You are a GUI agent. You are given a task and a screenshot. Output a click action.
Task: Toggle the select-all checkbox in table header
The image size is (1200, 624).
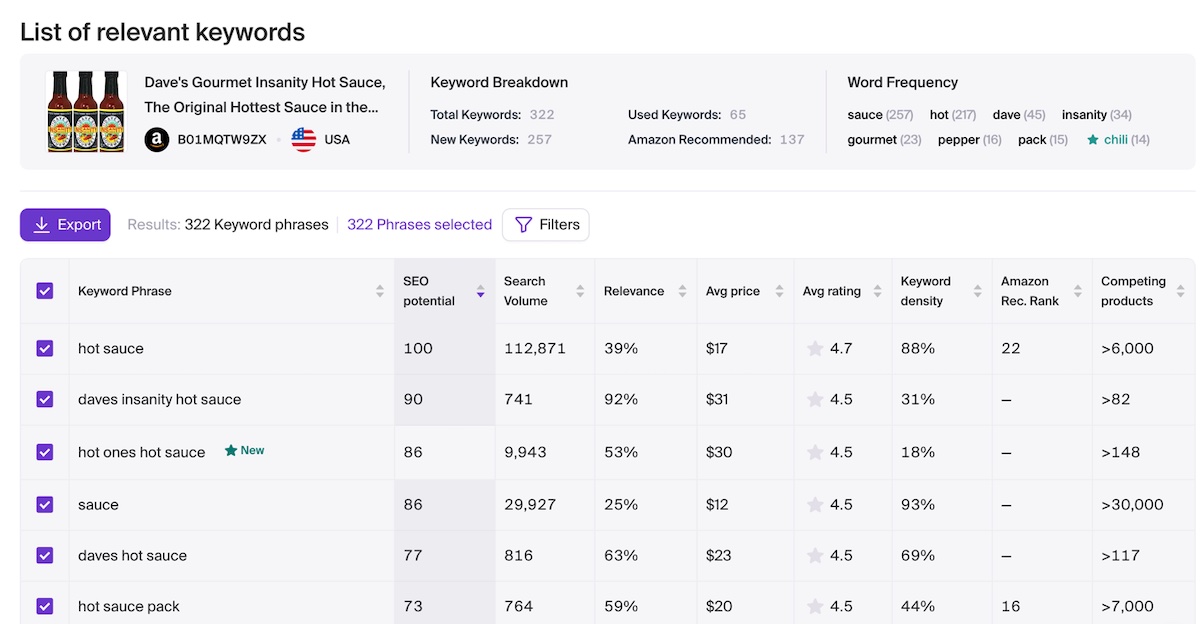45,291
